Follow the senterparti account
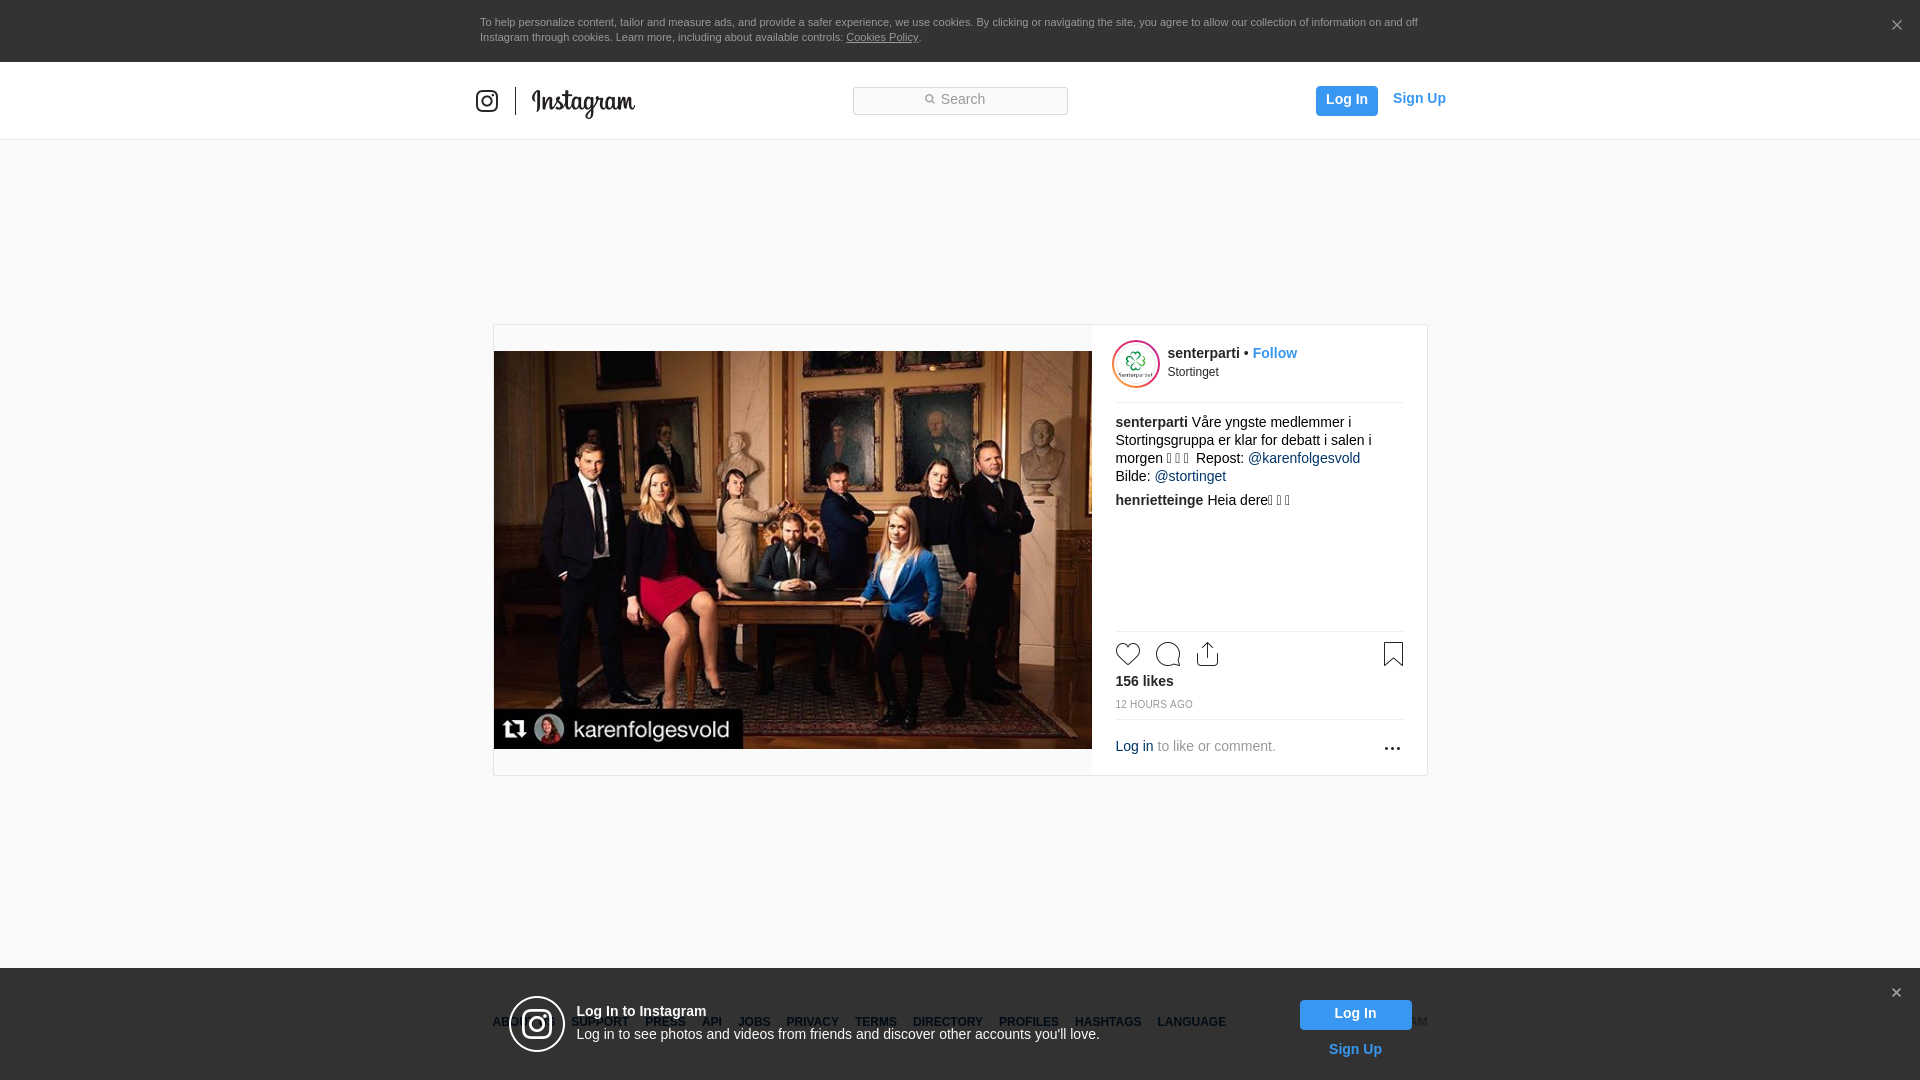This screenshot has height=1080, width=1920. [x=1274, y=353]
